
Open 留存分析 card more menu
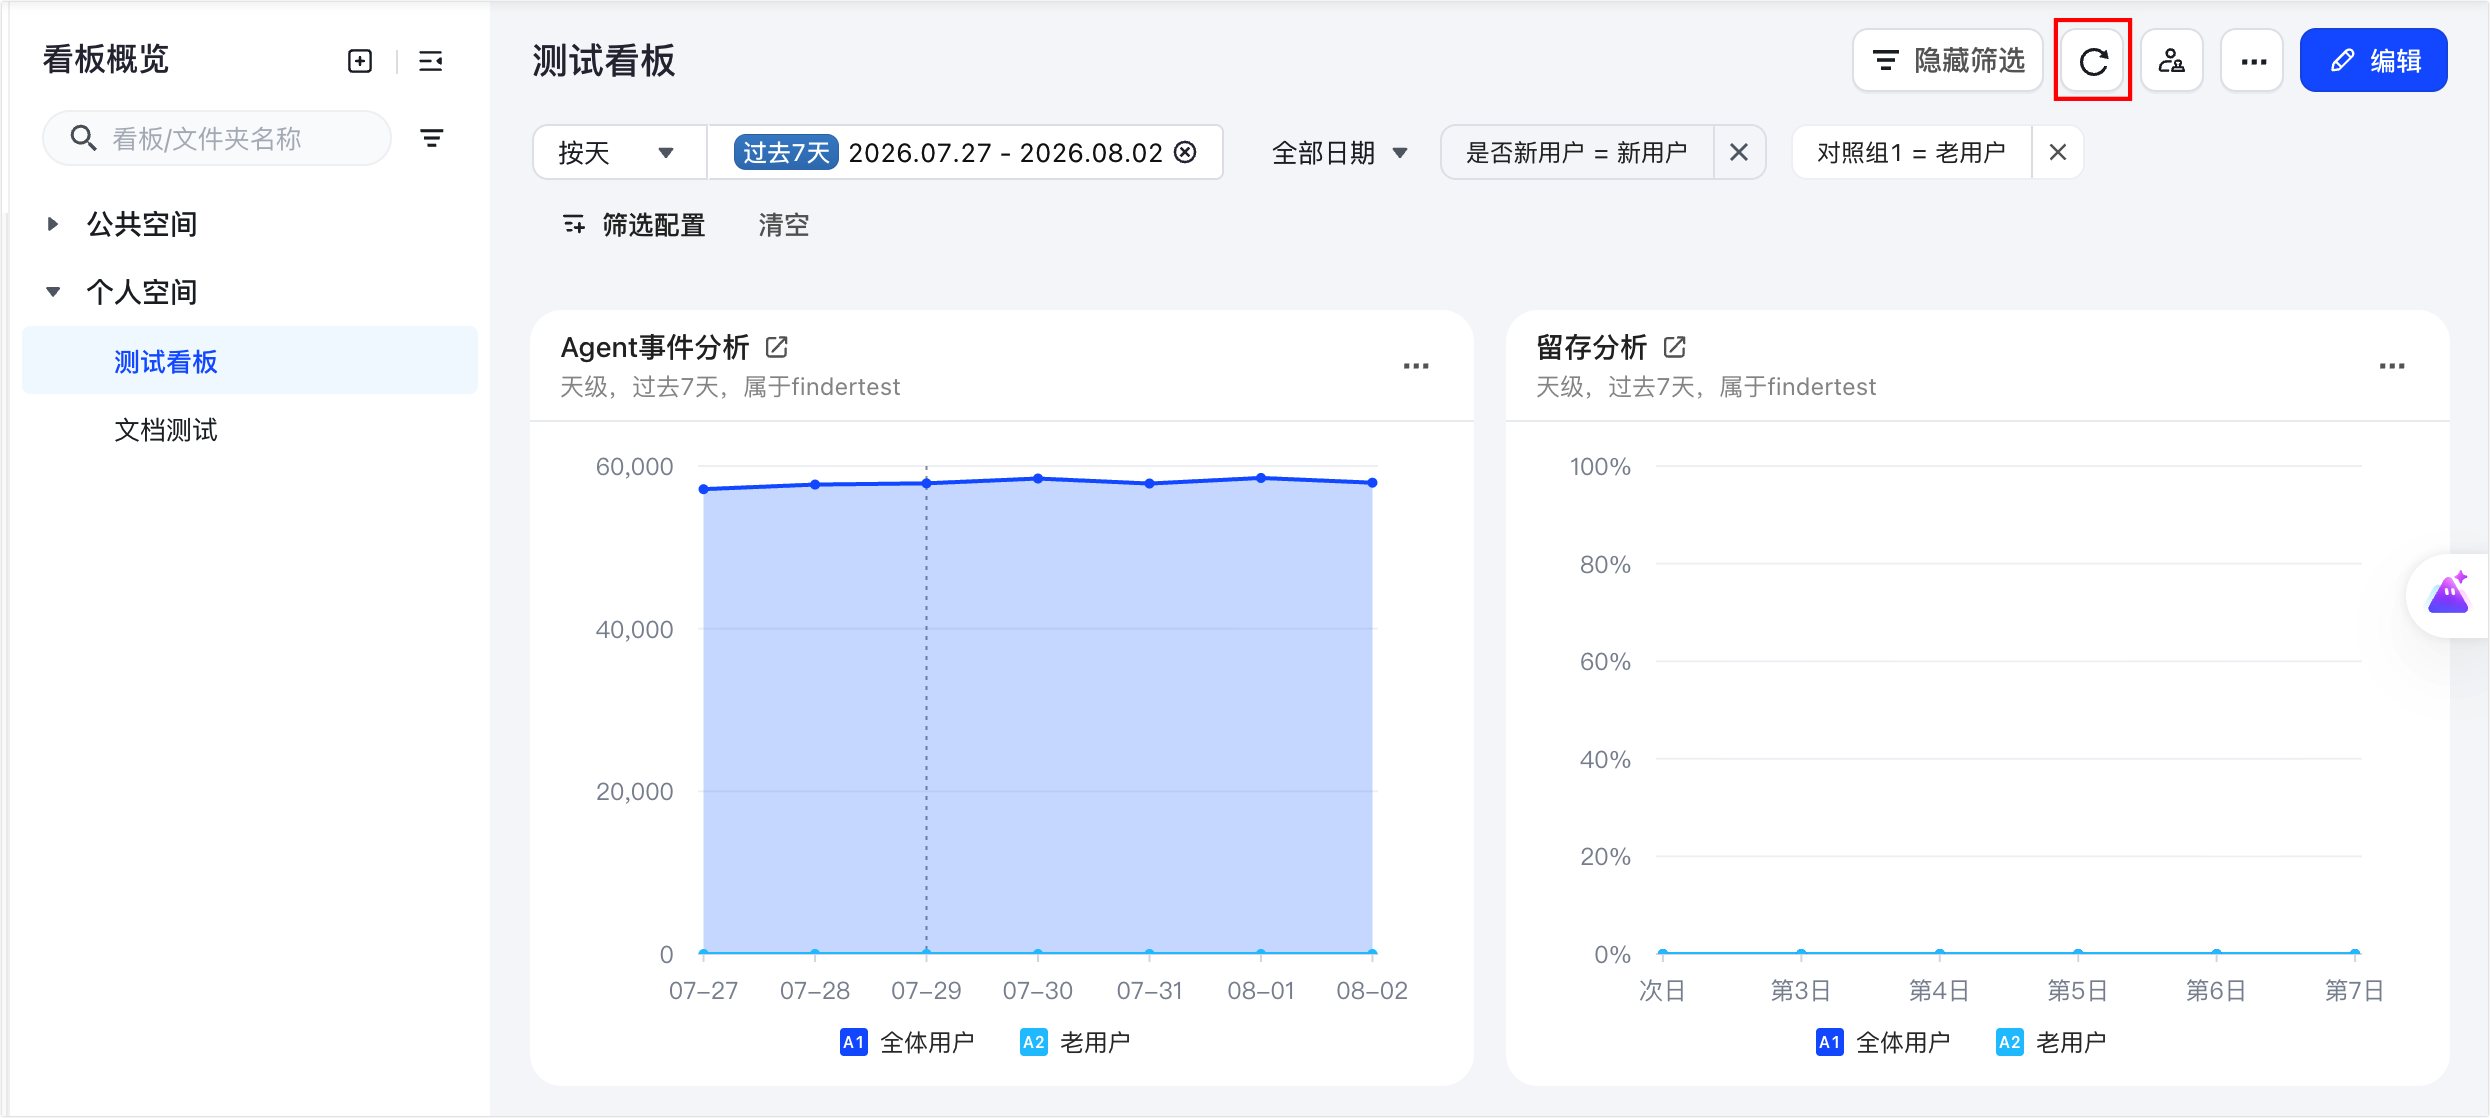click(2392, 366)
